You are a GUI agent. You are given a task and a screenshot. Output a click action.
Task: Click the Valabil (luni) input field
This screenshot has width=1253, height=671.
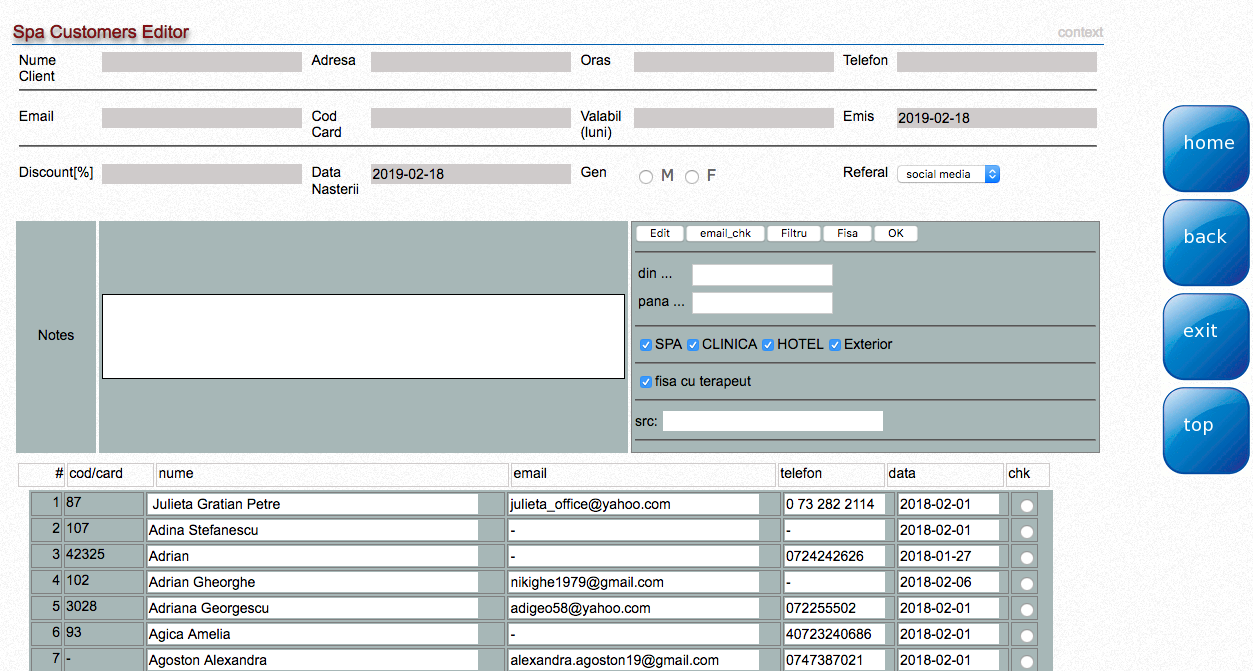tap(733, 118)
